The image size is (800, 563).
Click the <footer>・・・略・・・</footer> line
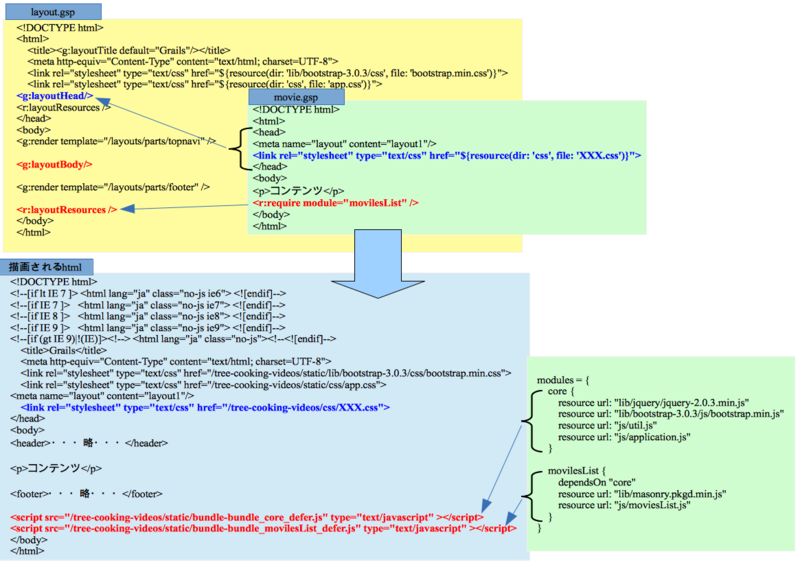[86, 494]
